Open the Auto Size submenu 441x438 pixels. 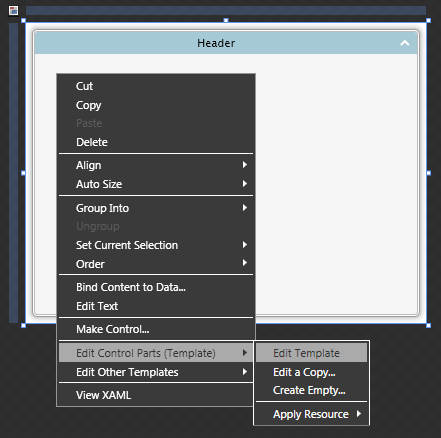[156, 184]
